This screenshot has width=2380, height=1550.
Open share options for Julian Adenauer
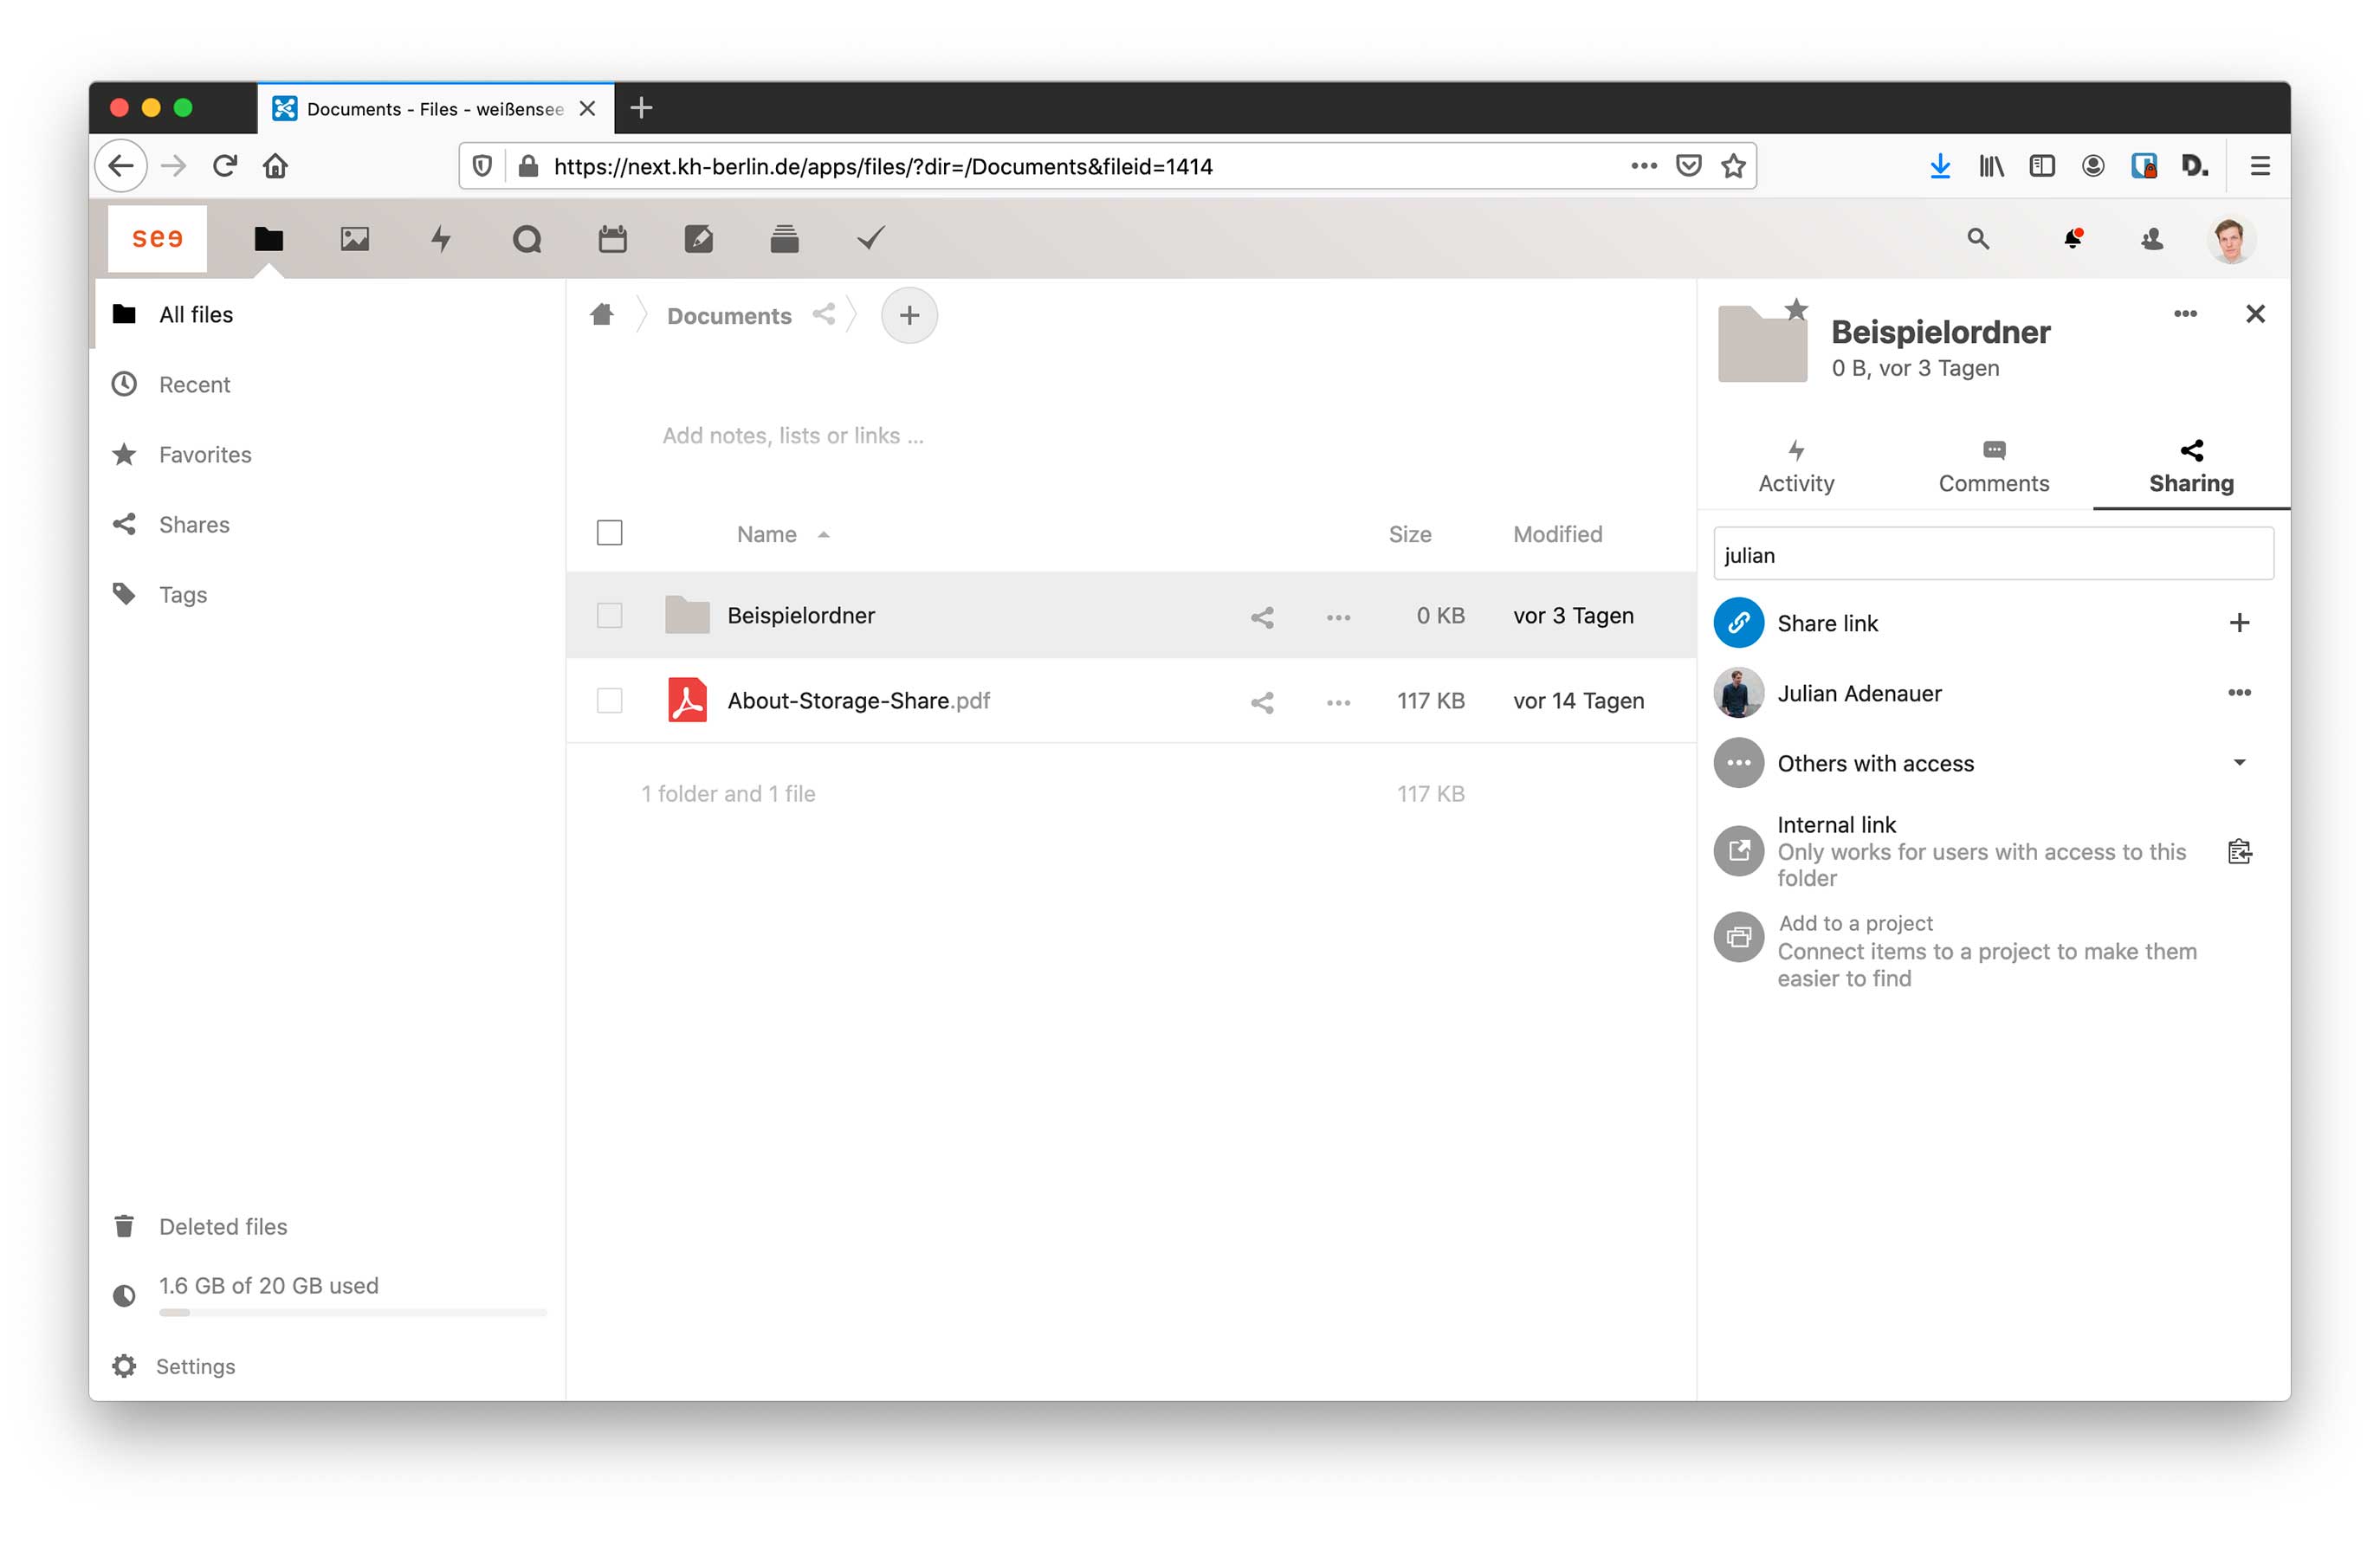click(2239, 693)
